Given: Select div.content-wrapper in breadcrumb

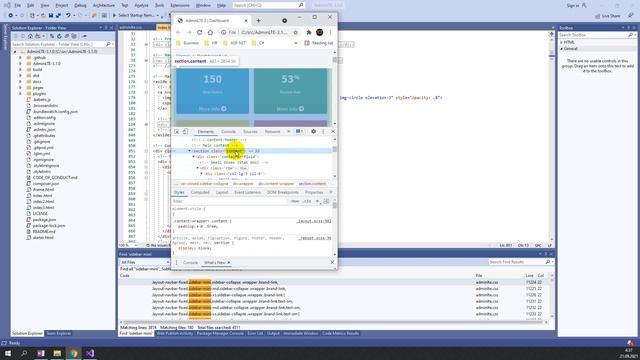Looking at the screenshot, I should coord(276,184).
